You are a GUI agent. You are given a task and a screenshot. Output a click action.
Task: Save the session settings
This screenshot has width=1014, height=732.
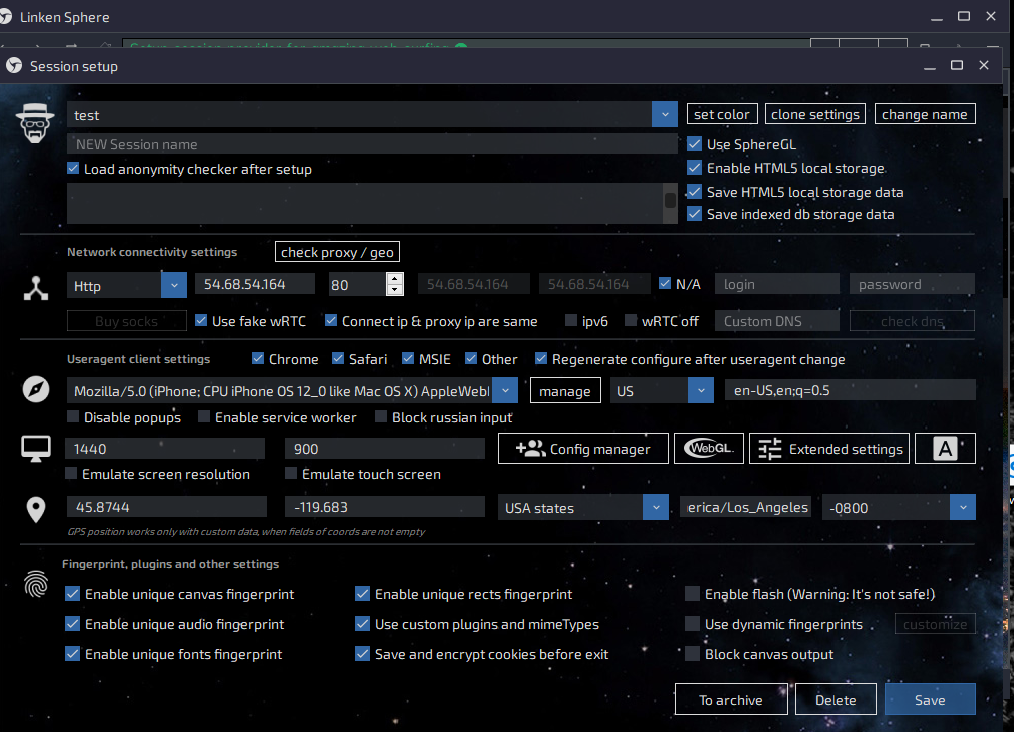click(x=930, y=700)
